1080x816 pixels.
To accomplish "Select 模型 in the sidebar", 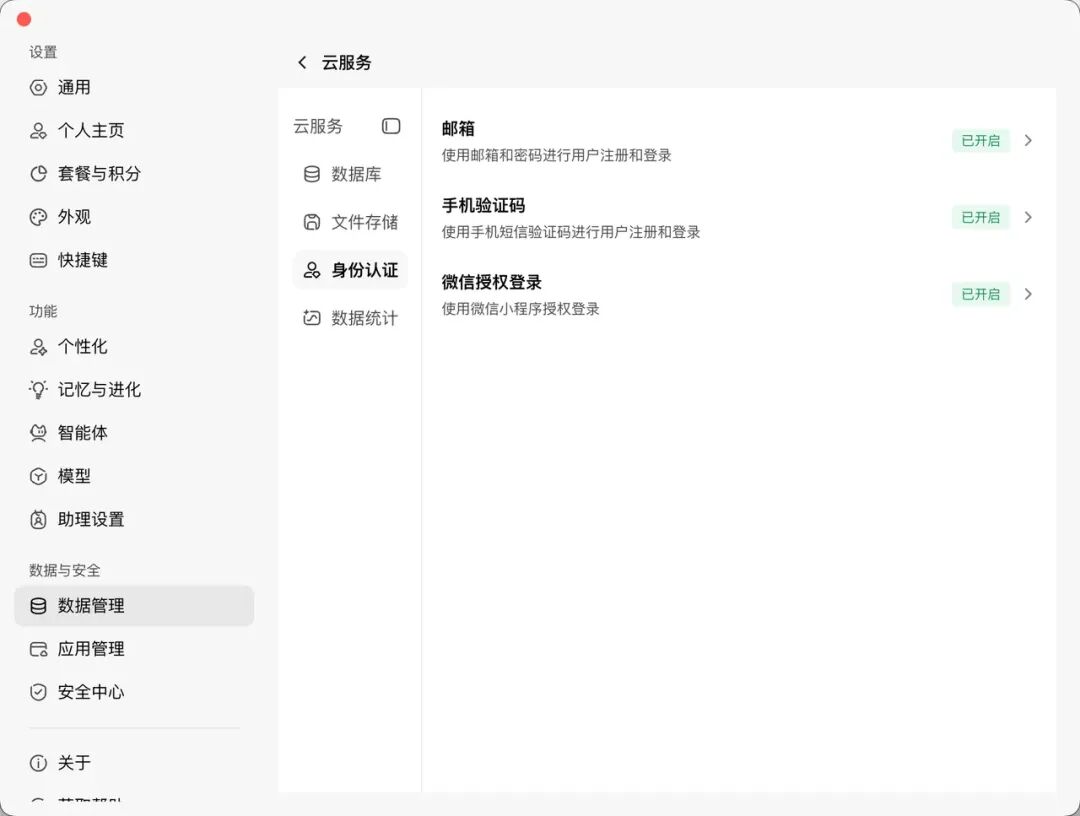I will 134,476.
